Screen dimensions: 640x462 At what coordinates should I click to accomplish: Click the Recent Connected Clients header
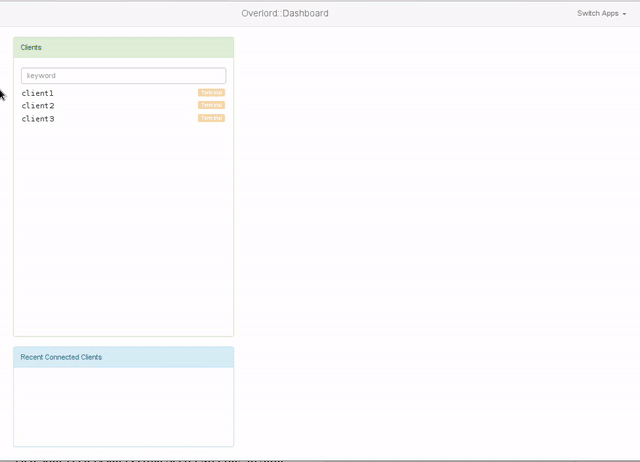click(x=123, y=357)
